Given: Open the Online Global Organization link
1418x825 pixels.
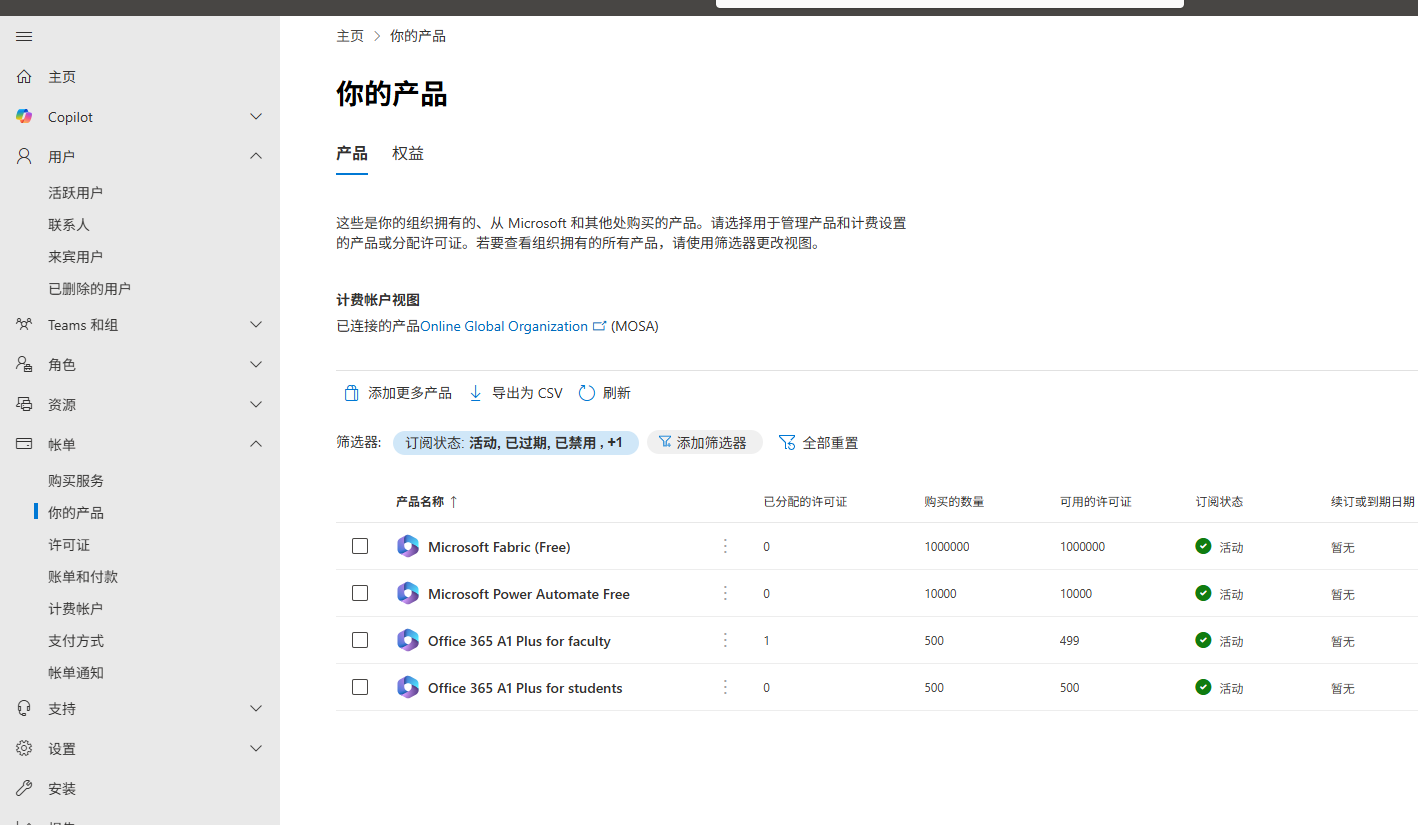Looking at the screenshot, I should (x=504, y=326).
